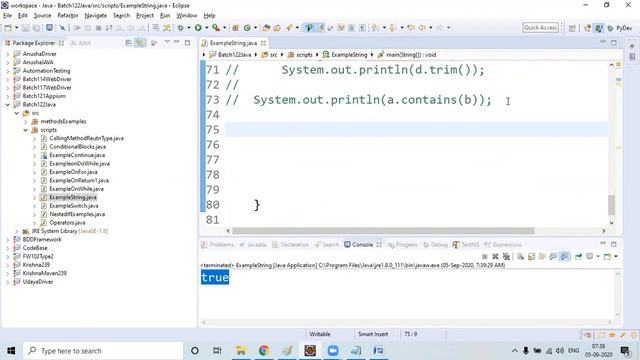Maximize the editor area

click(x=613, y=42)
